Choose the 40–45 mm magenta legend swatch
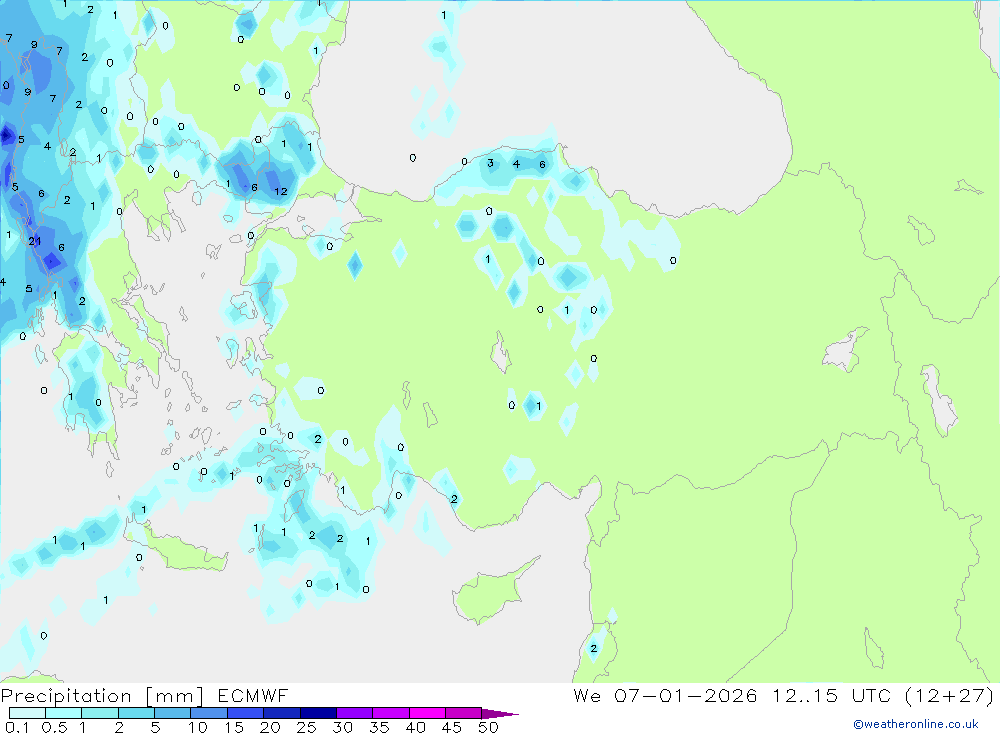Viewport: 1000px width, 733px height. [x=427, y=713]
